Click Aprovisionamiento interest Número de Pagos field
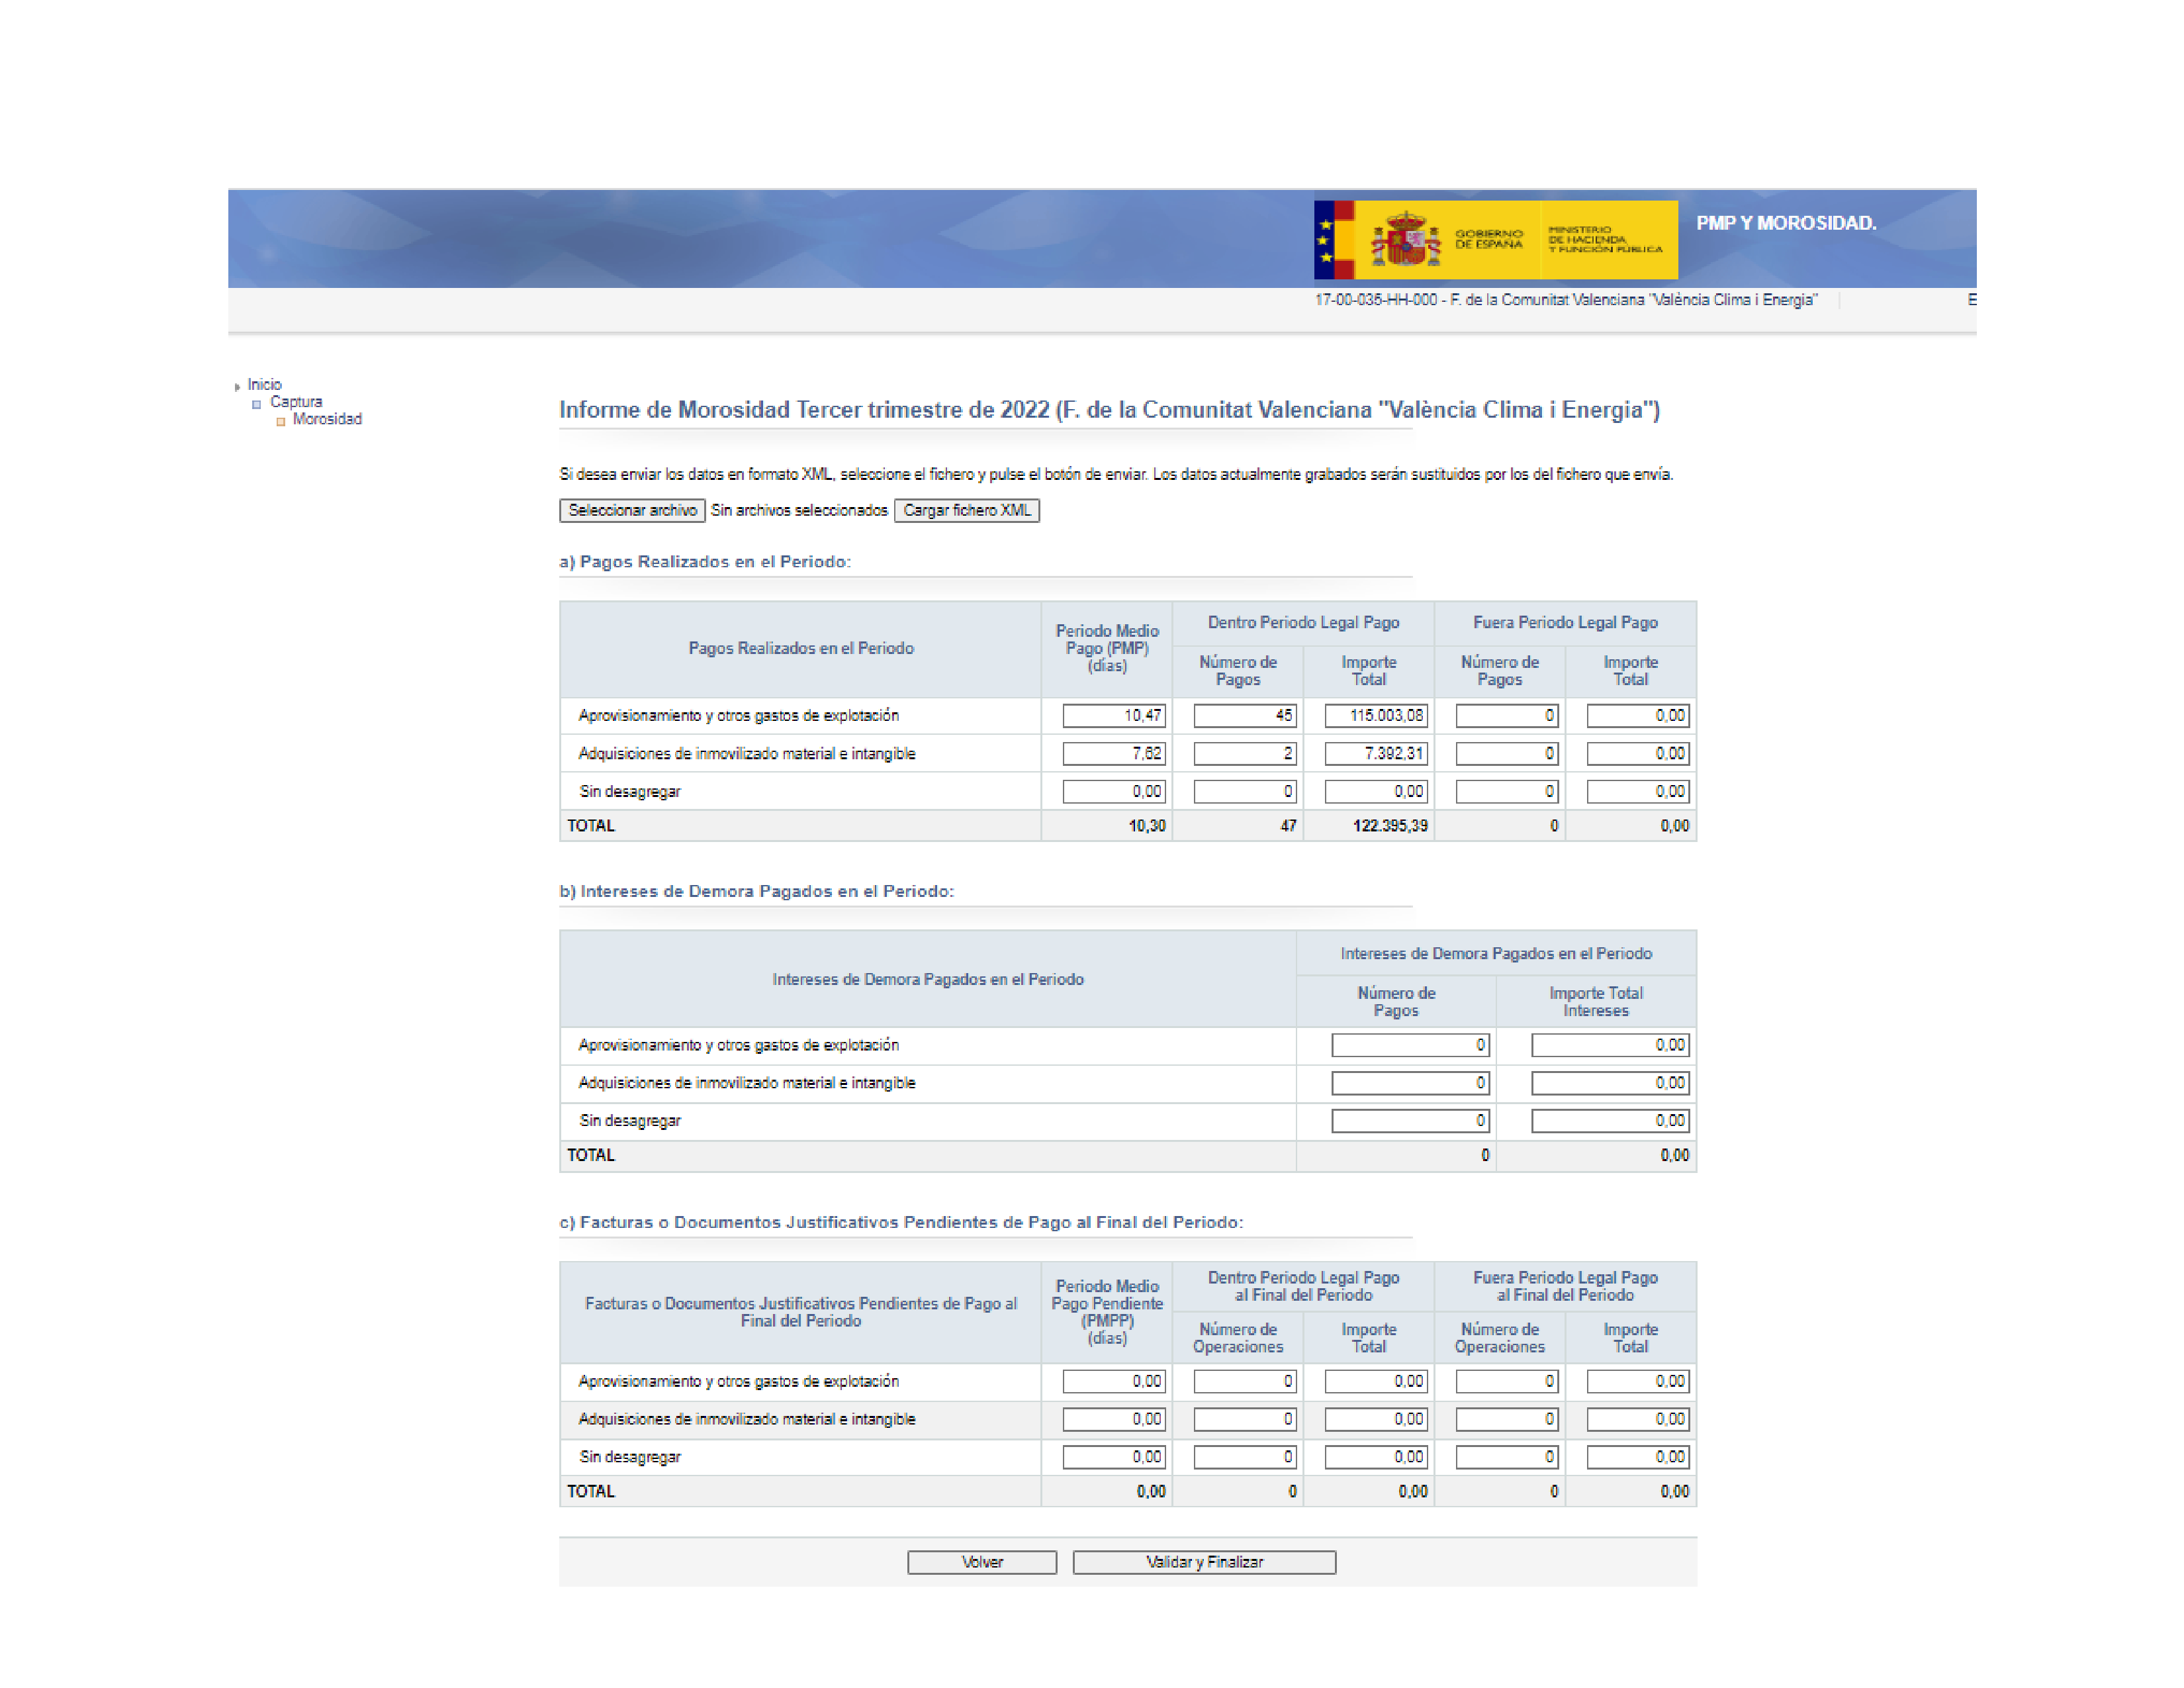 1410,1045
